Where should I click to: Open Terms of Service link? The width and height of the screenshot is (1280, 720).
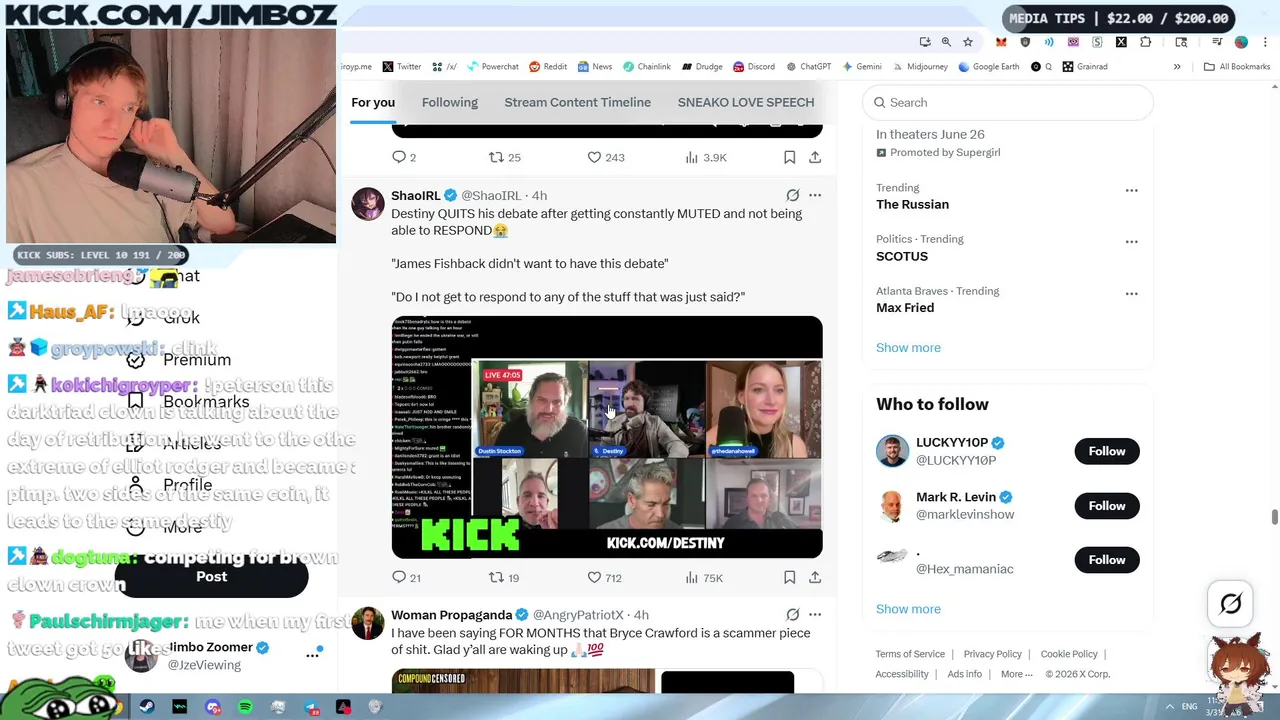[910, 654]
